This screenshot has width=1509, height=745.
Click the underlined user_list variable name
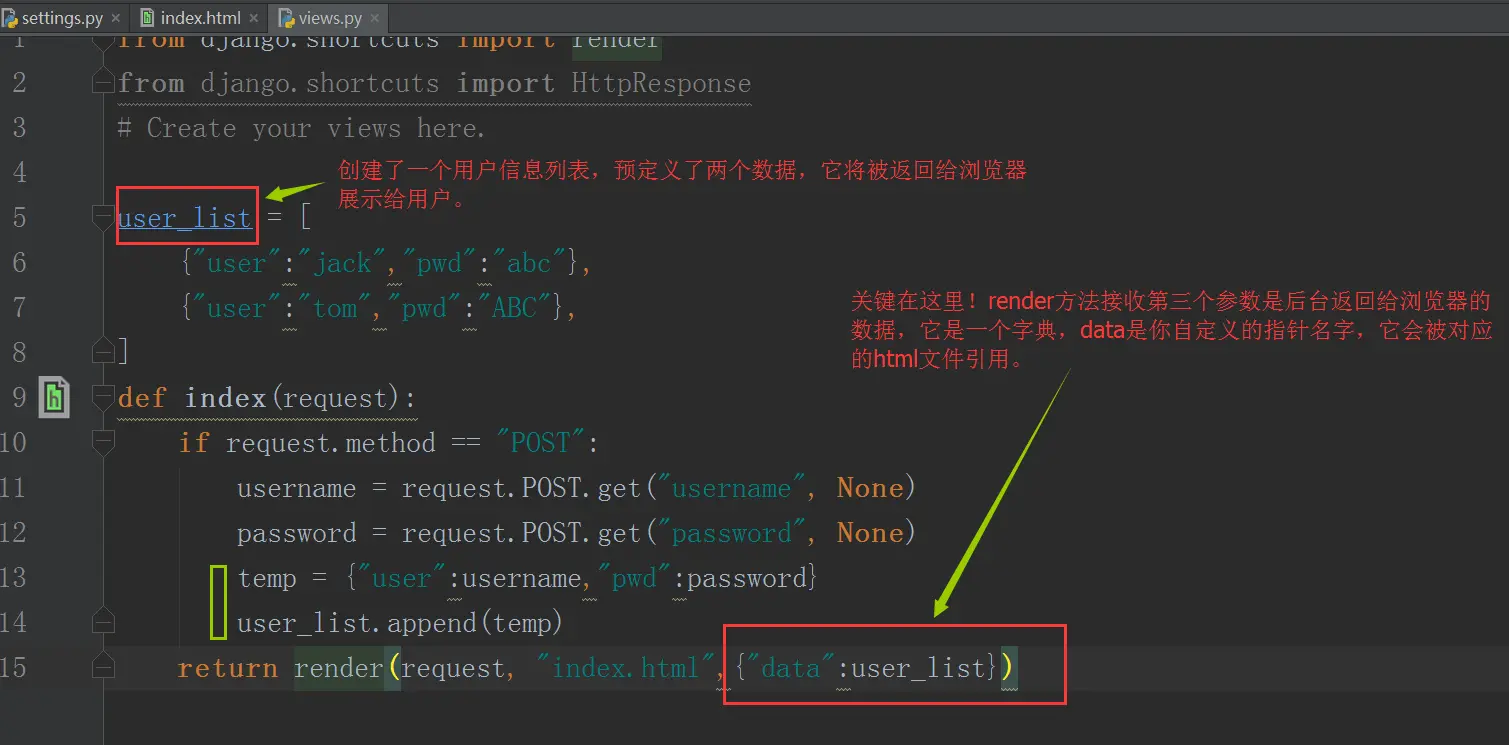(x=185, y=218)
